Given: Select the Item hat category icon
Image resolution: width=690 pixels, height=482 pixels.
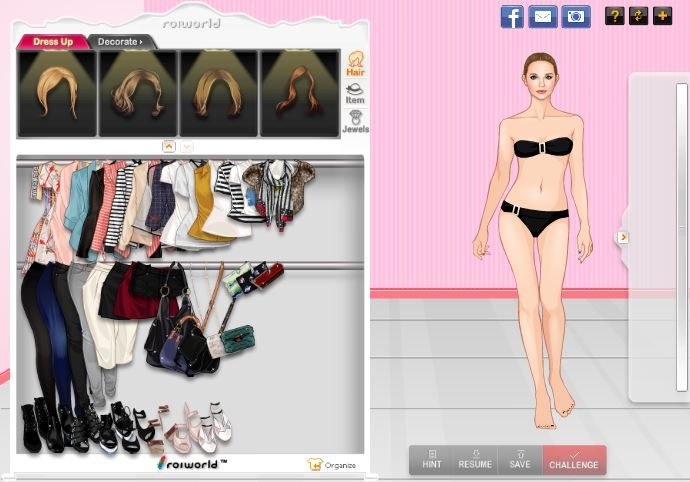Looking at the screenshot, I should 355,92.
